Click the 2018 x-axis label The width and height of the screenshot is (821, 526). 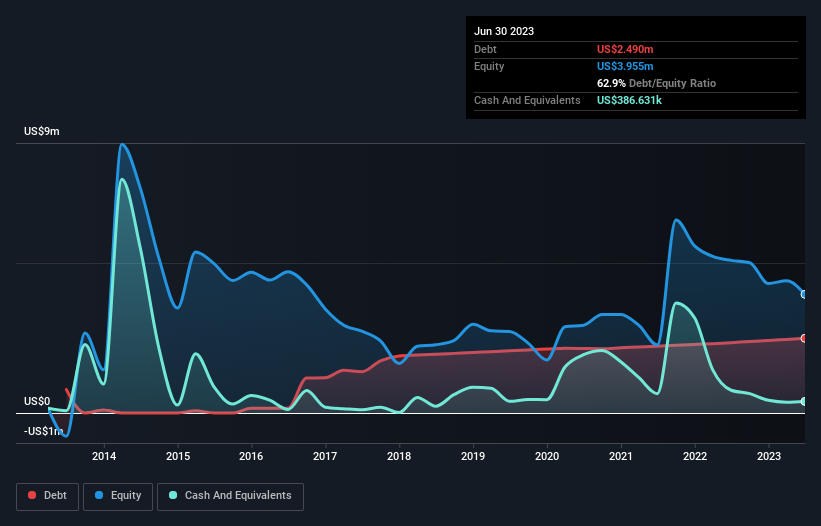pos(399,456)
